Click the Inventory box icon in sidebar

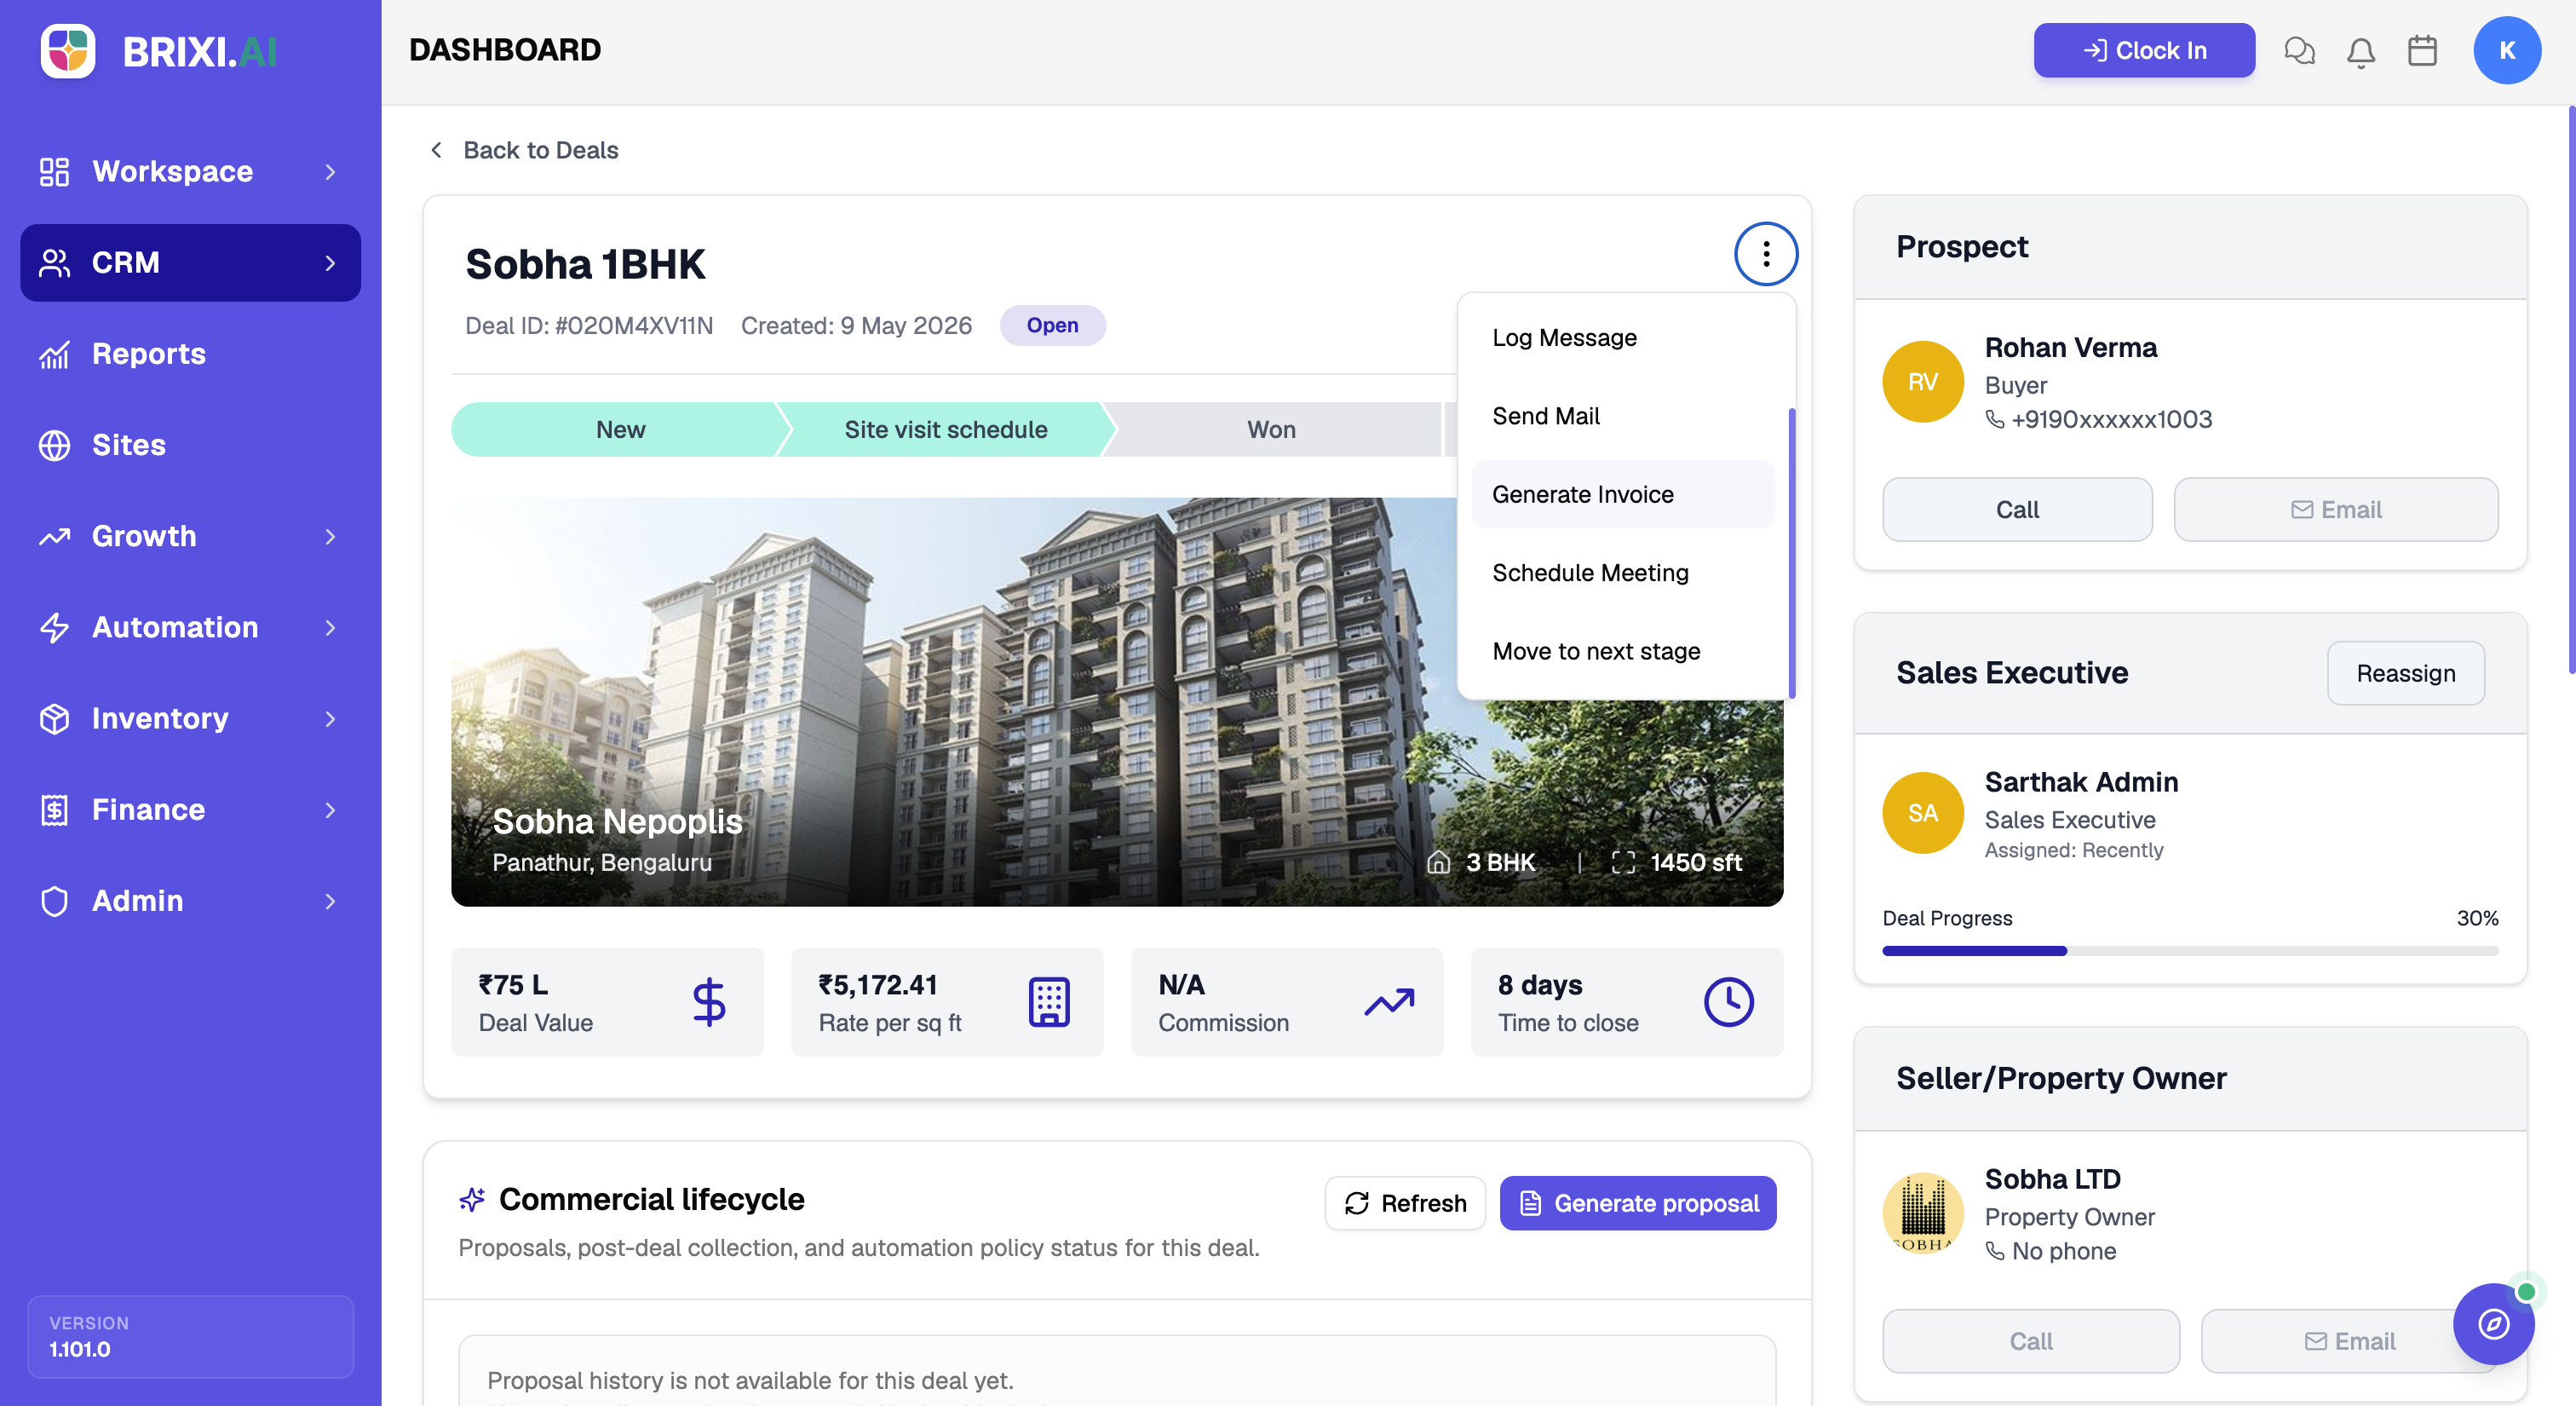coord(54,718)
